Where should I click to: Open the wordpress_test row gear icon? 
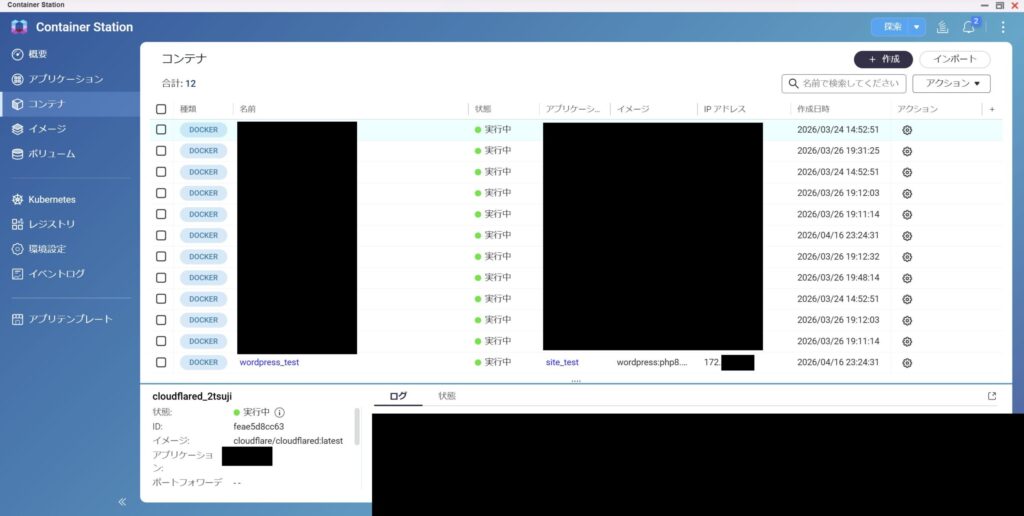[906, 363]
